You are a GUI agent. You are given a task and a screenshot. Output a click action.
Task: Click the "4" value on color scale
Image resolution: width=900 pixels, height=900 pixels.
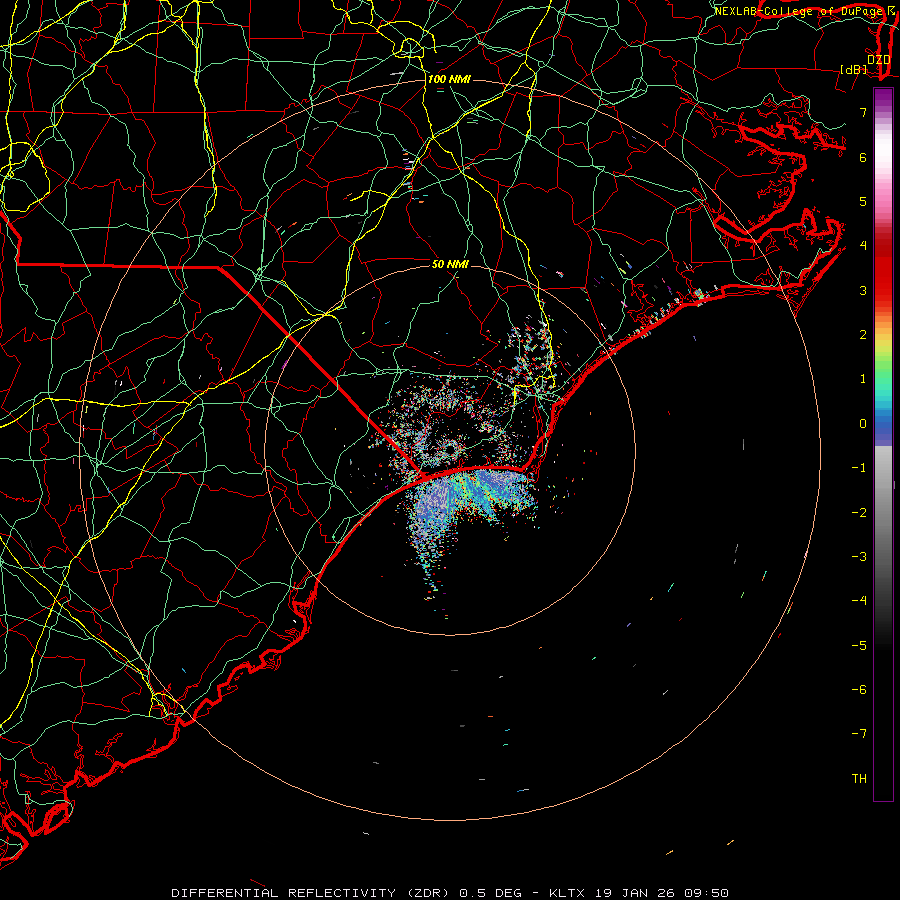863,246
